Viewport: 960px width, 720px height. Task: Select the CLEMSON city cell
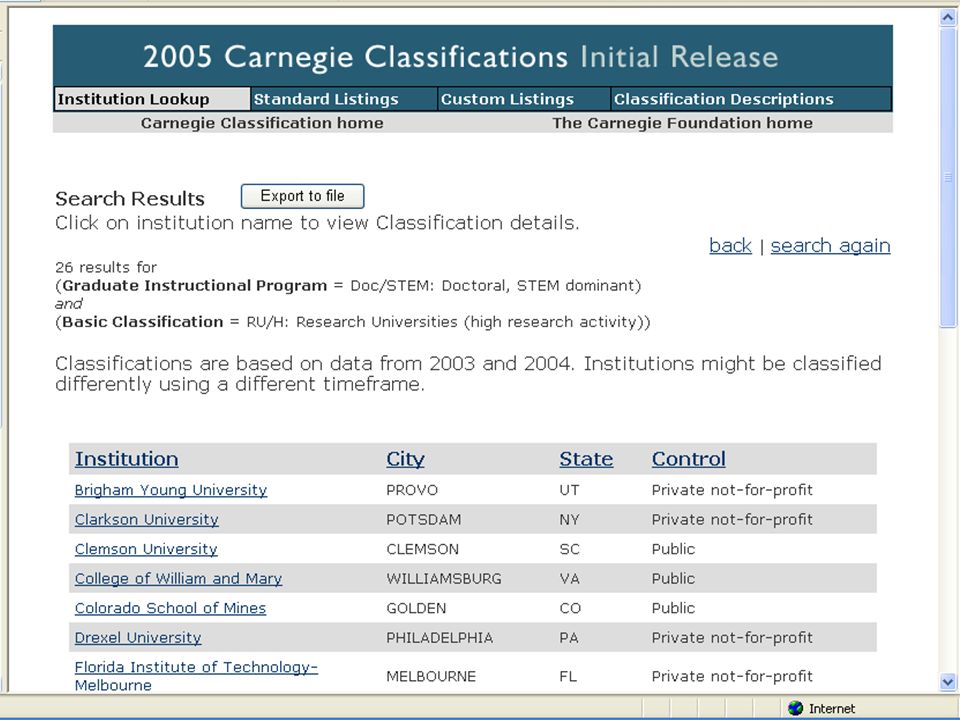pyautogui.click(x=422, y=549)
